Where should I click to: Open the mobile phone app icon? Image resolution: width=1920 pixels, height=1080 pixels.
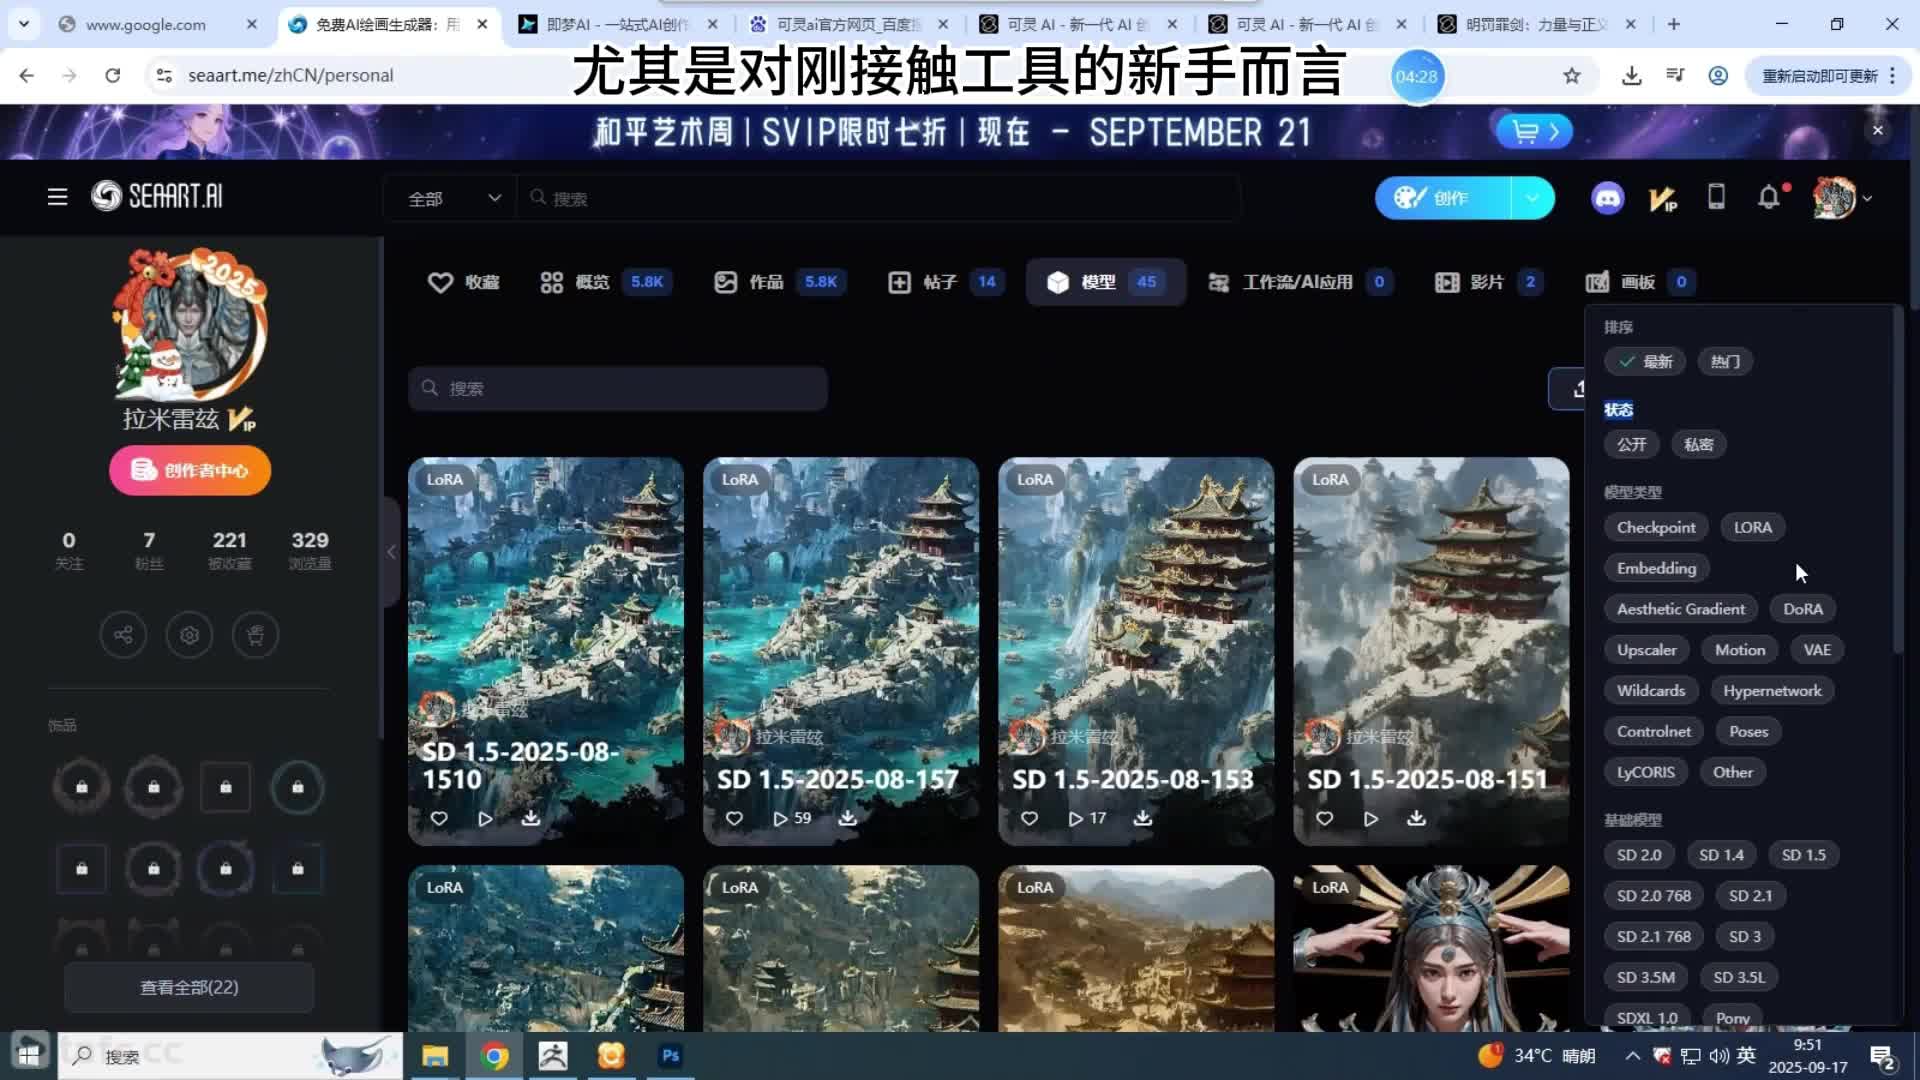click(x=1716, y=197)
